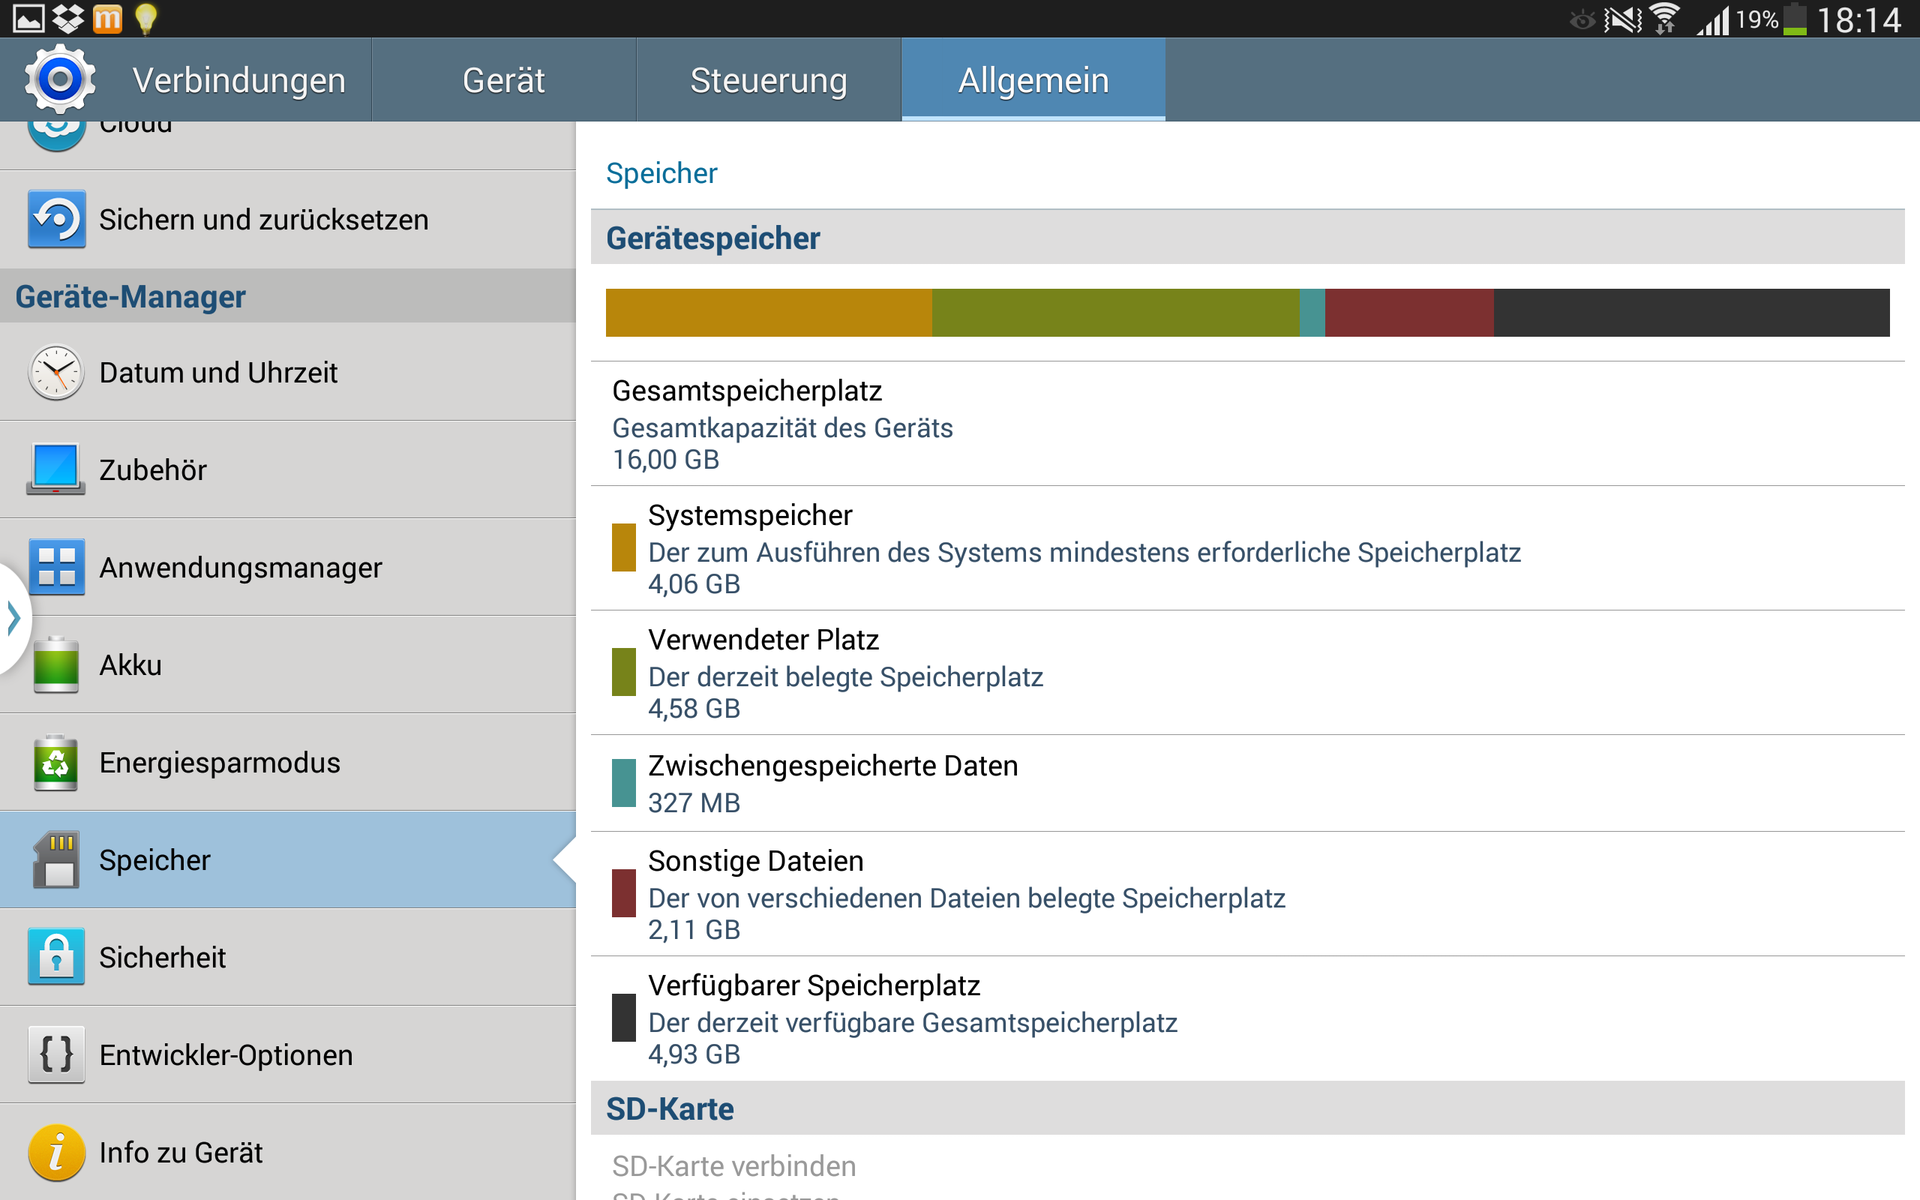
Task: Open Entwickler-Optionen braces icon
Action: (56, 1055)
